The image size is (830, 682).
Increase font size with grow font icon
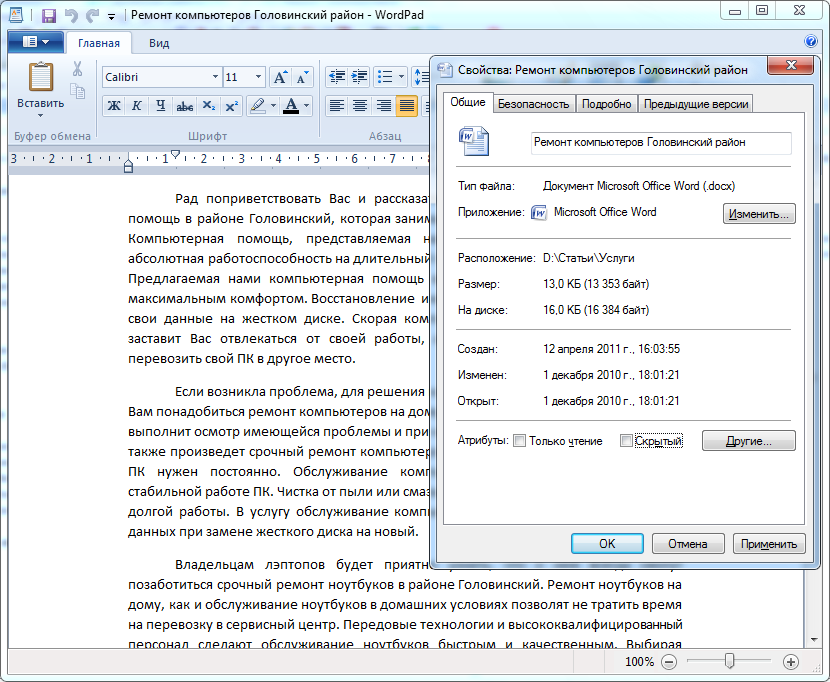click(280, 77)
